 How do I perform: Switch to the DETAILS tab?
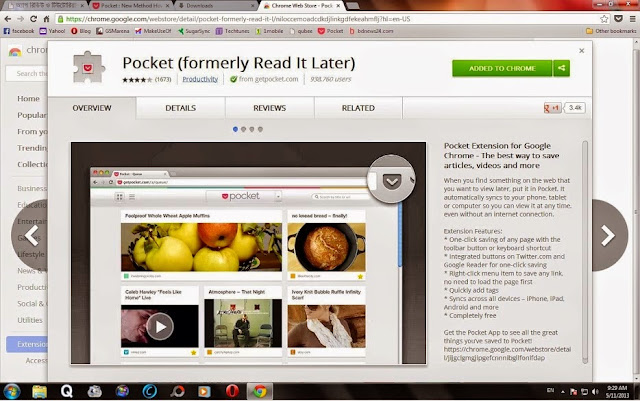point(180,108)
